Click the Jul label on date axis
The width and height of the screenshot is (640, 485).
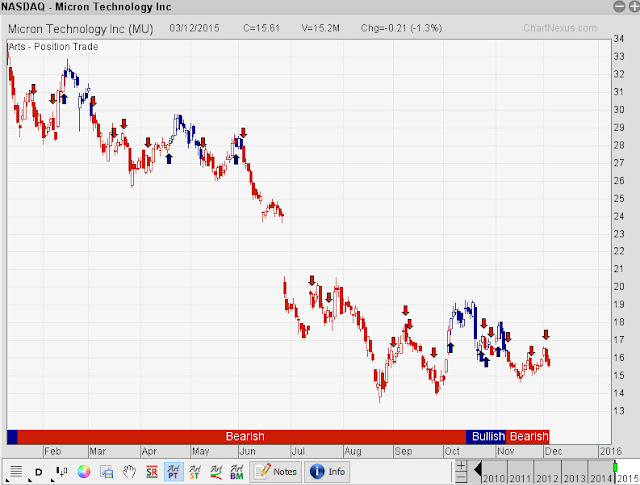tap(298, 451)
